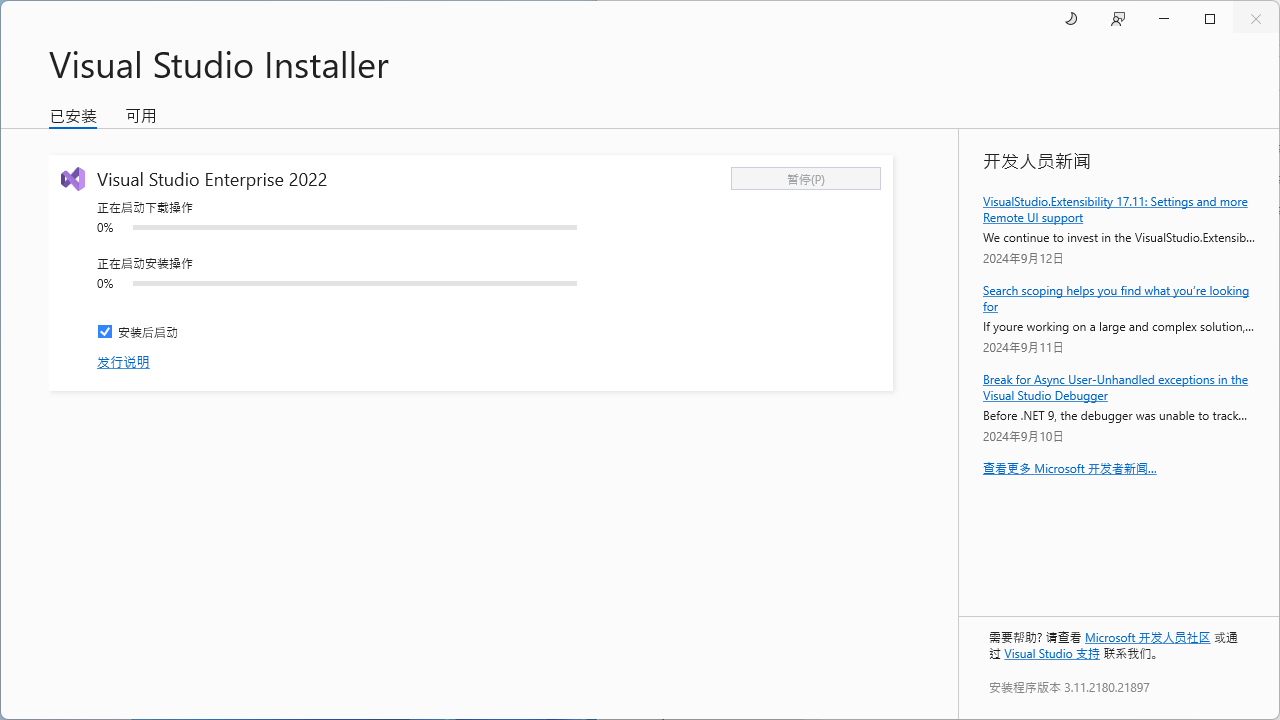
Task: Click the 暂停(P) button
Action: point(806,179)
